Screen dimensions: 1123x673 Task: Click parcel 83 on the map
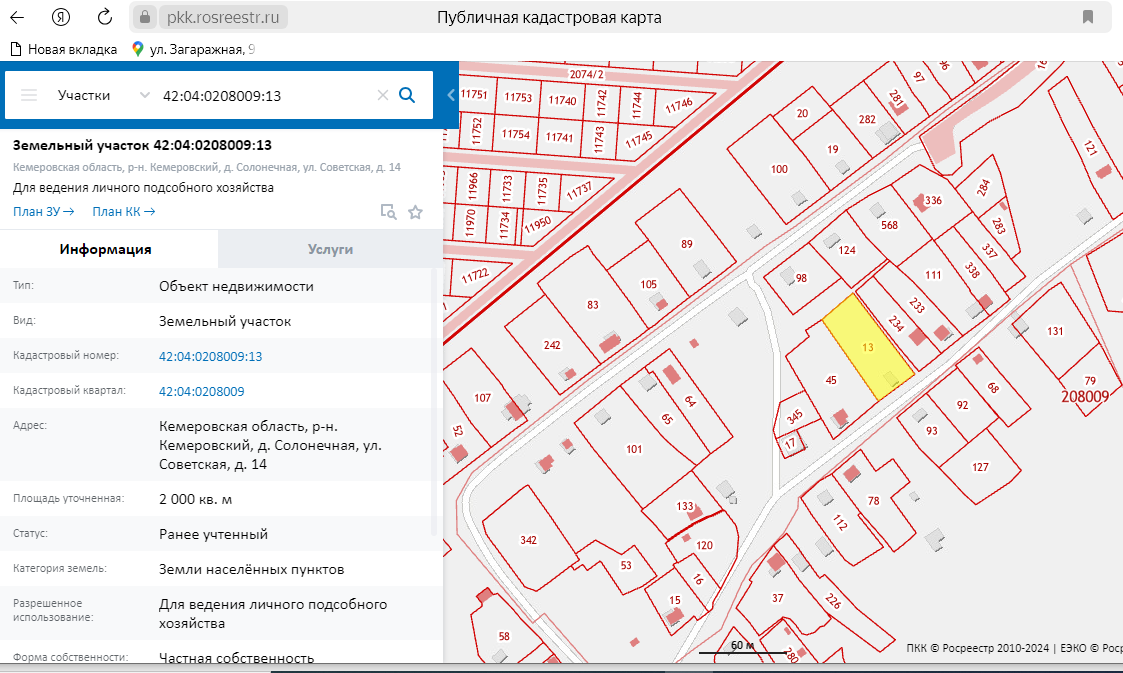click(x=592, y=305)
